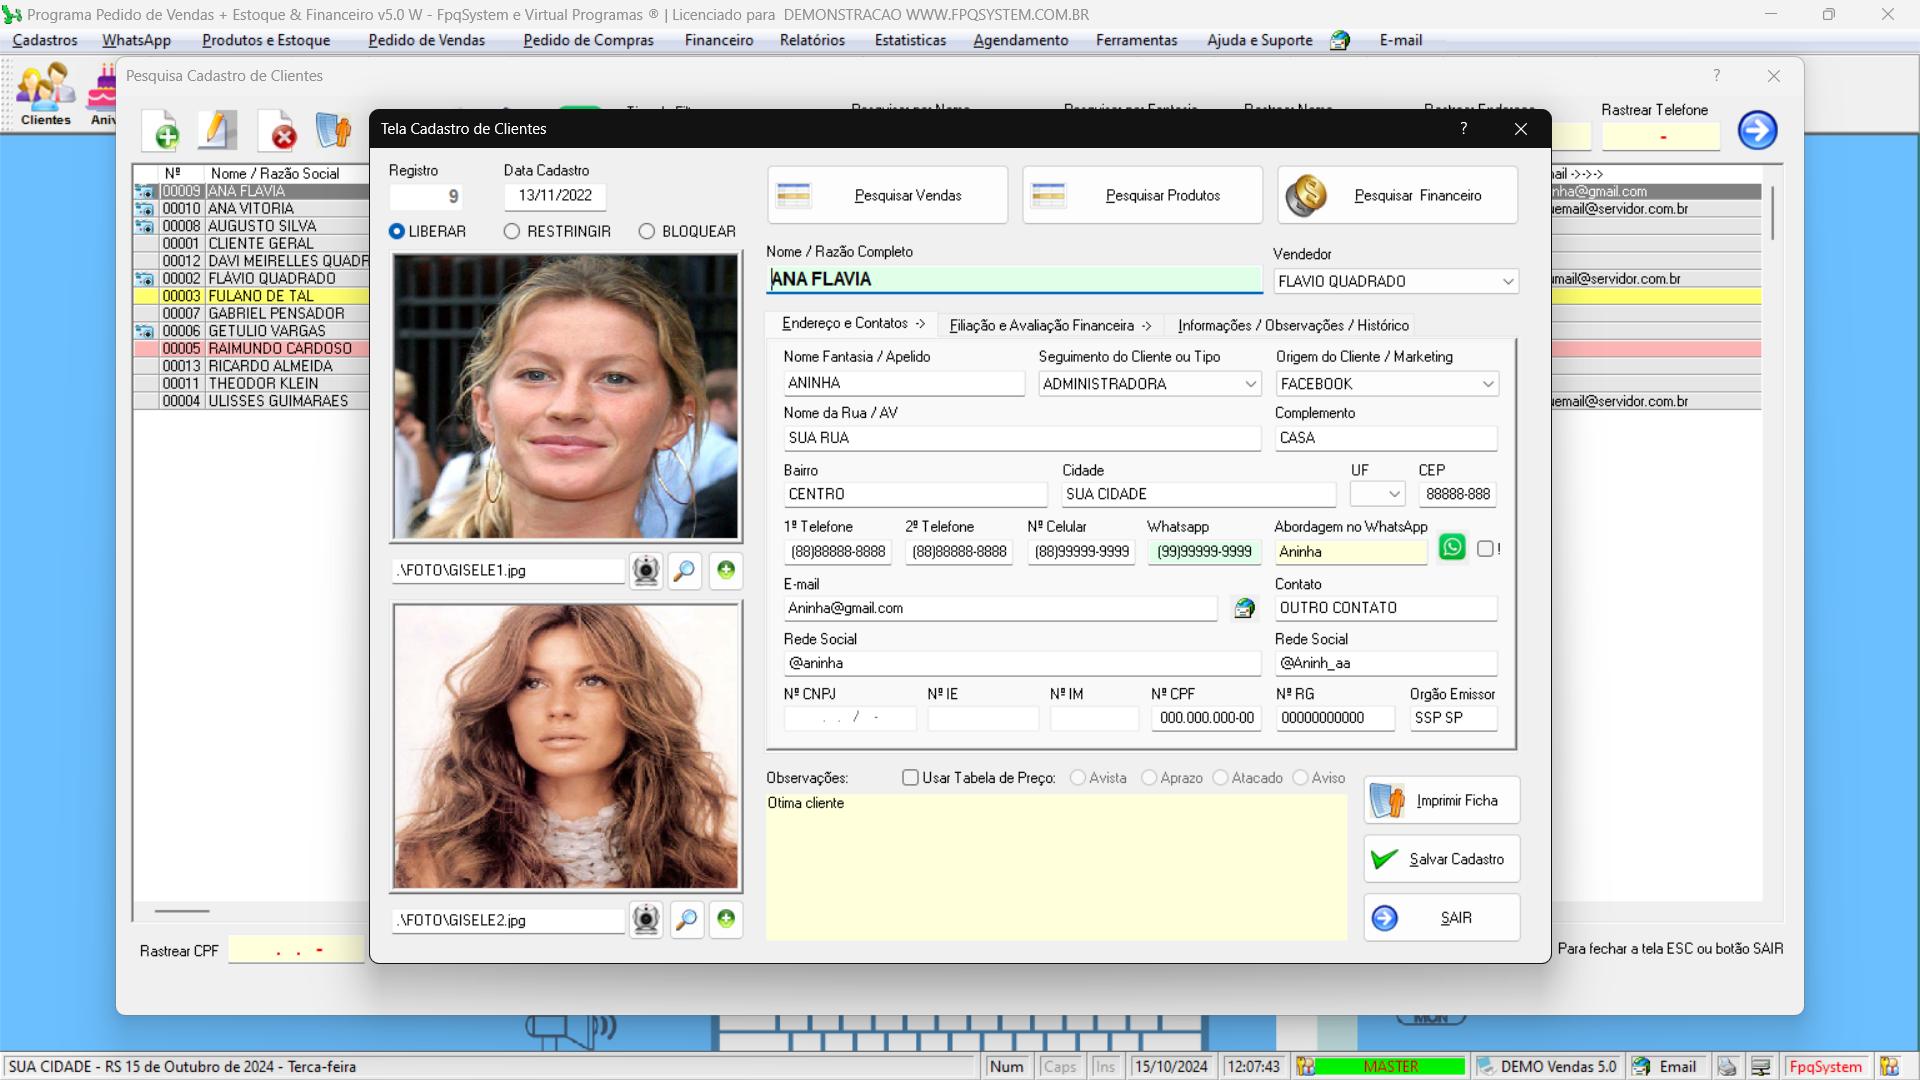
Task: Select the RESTRINGIR radio option
Action: (512, 231)
